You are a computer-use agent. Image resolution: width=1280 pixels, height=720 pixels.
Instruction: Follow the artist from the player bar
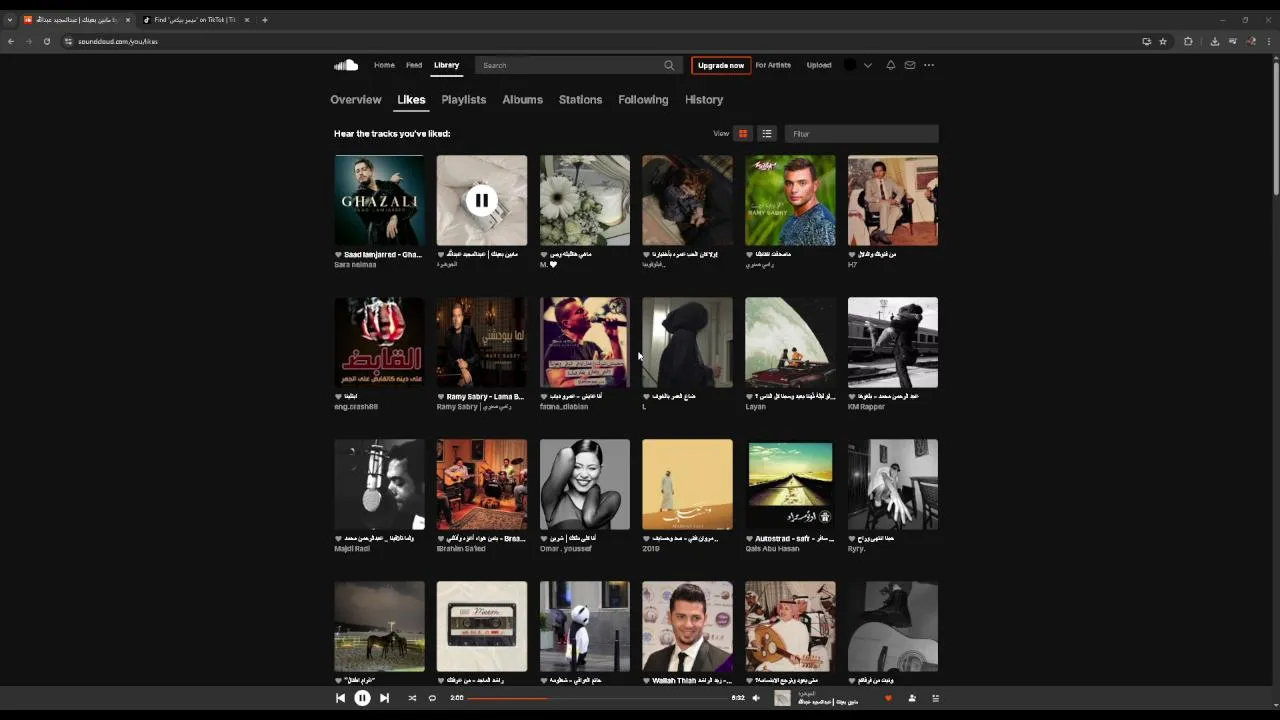(x=912, y=698)
